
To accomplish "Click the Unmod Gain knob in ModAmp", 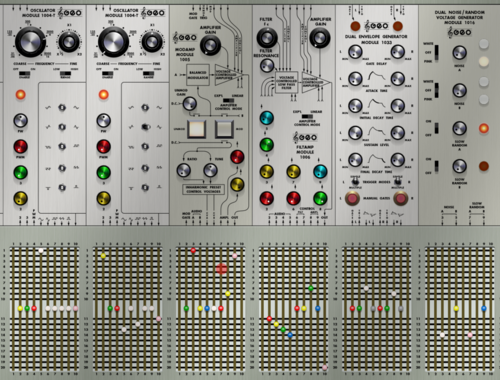I will tap(190, 104).
